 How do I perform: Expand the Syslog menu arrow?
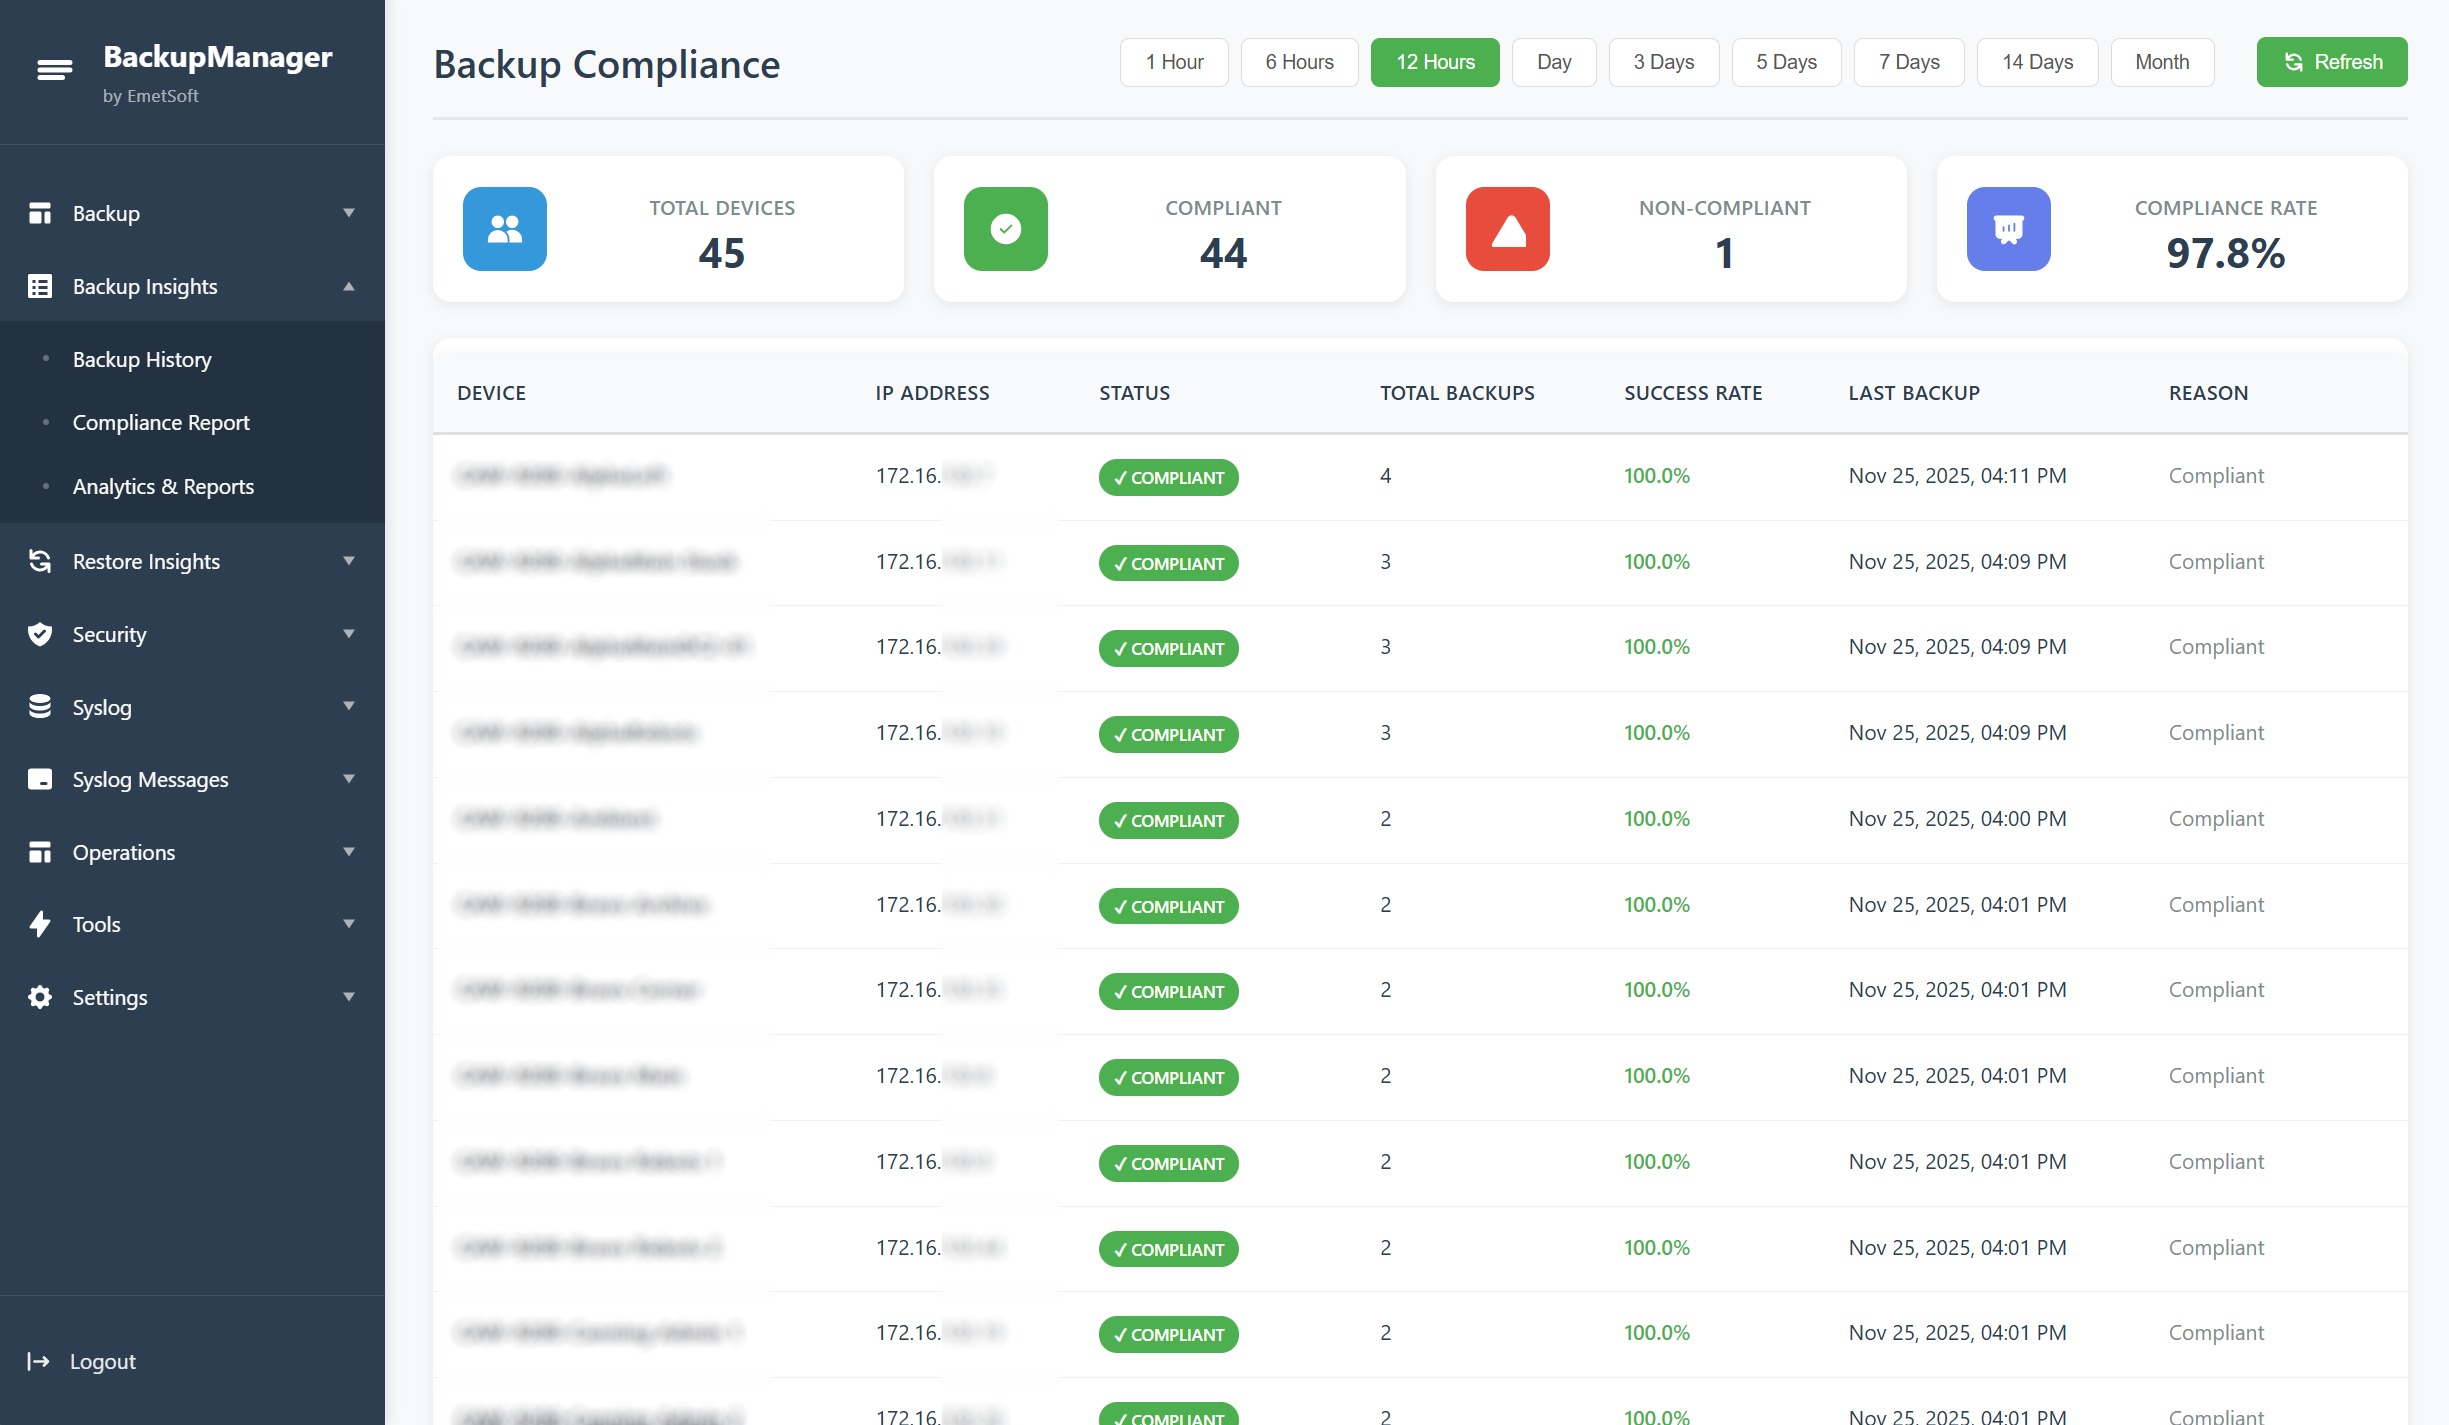(x=349, y=707)
